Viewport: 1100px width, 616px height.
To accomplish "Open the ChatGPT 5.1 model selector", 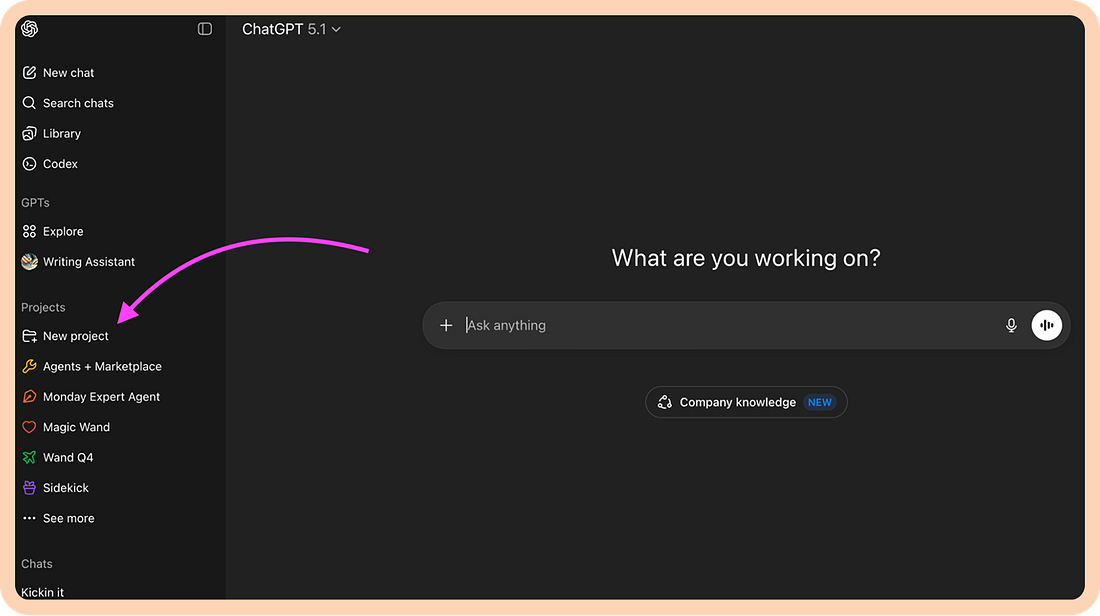I will pos(291,29).
